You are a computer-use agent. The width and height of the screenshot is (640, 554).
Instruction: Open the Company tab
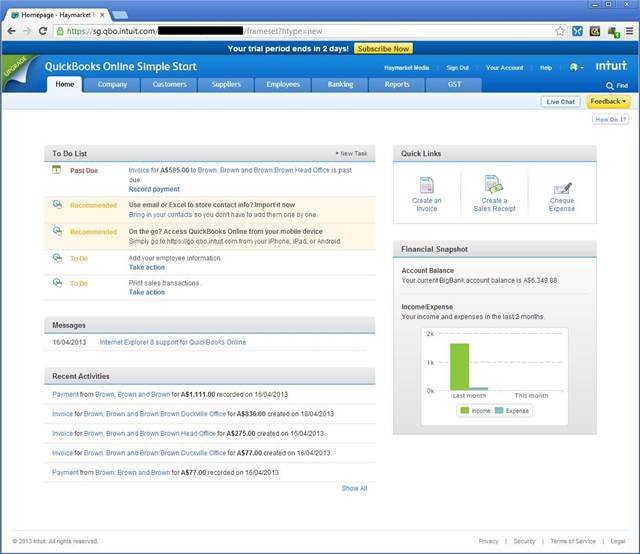(x=112, y=85)
